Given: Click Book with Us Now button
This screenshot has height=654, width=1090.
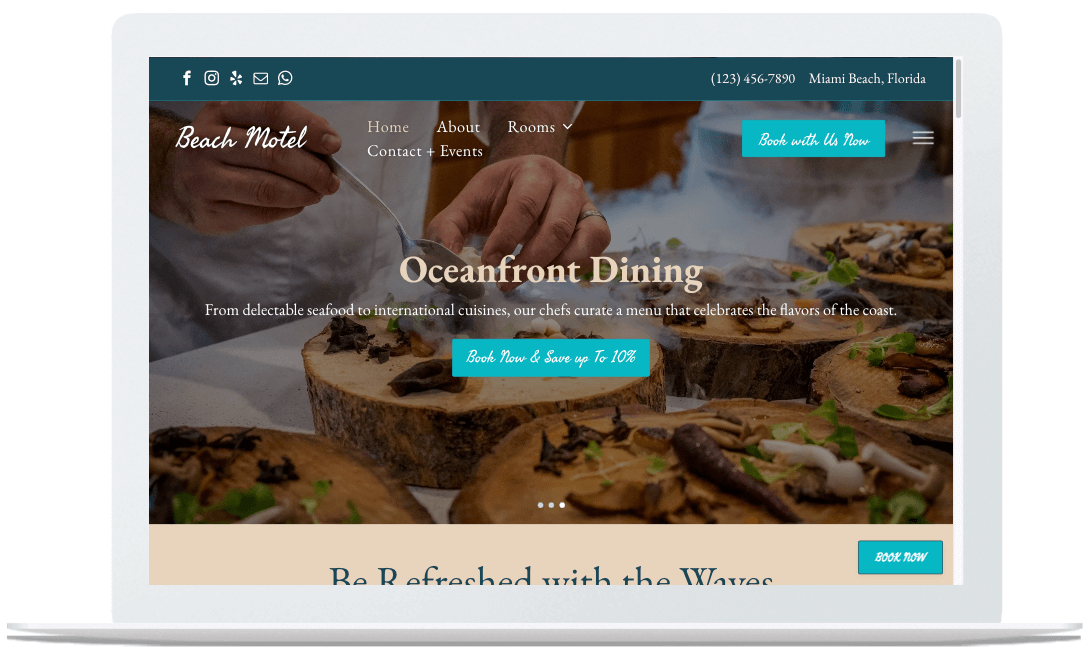Looking at the screenshot, I should point(813,138).
